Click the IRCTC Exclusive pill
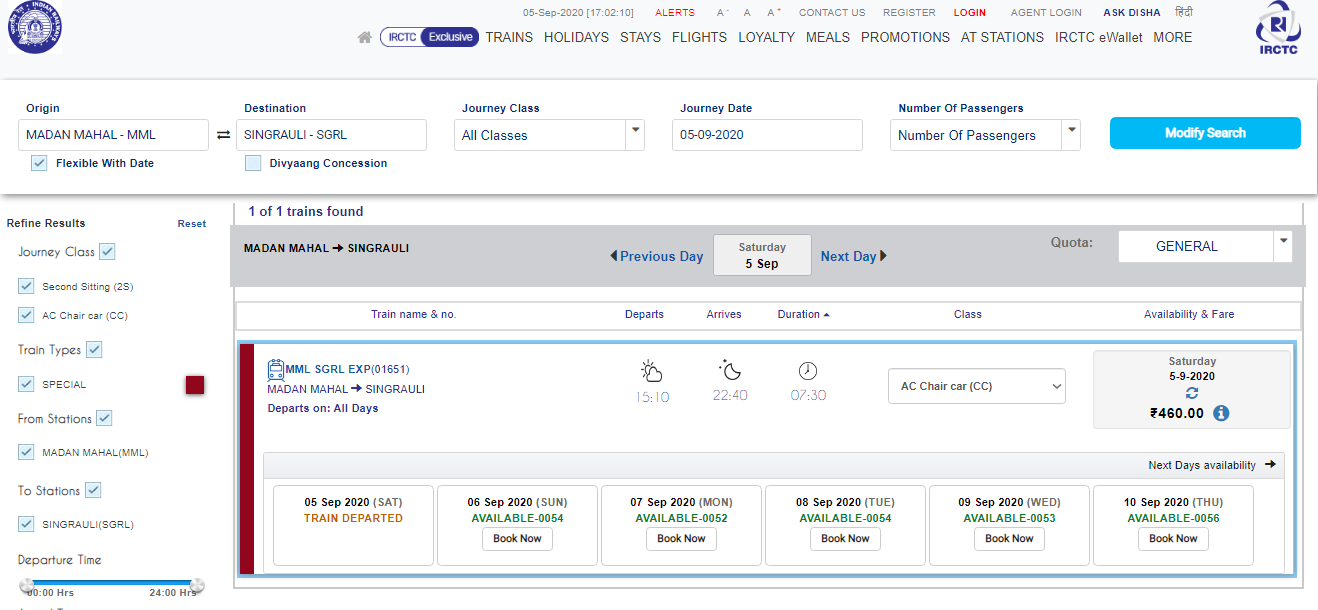 click(x=430, y=37)
